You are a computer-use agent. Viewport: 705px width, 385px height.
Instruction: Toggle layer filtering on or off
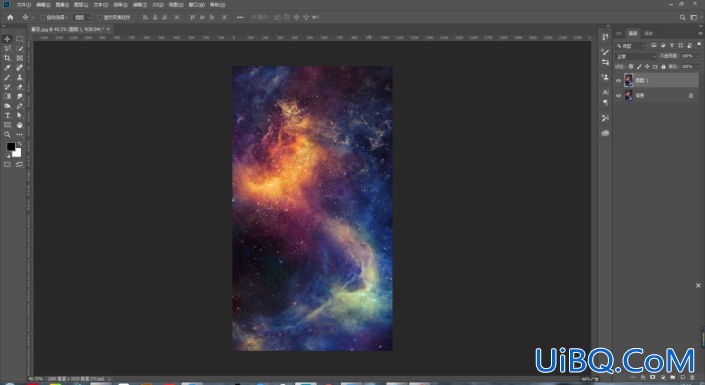(699, 45)
